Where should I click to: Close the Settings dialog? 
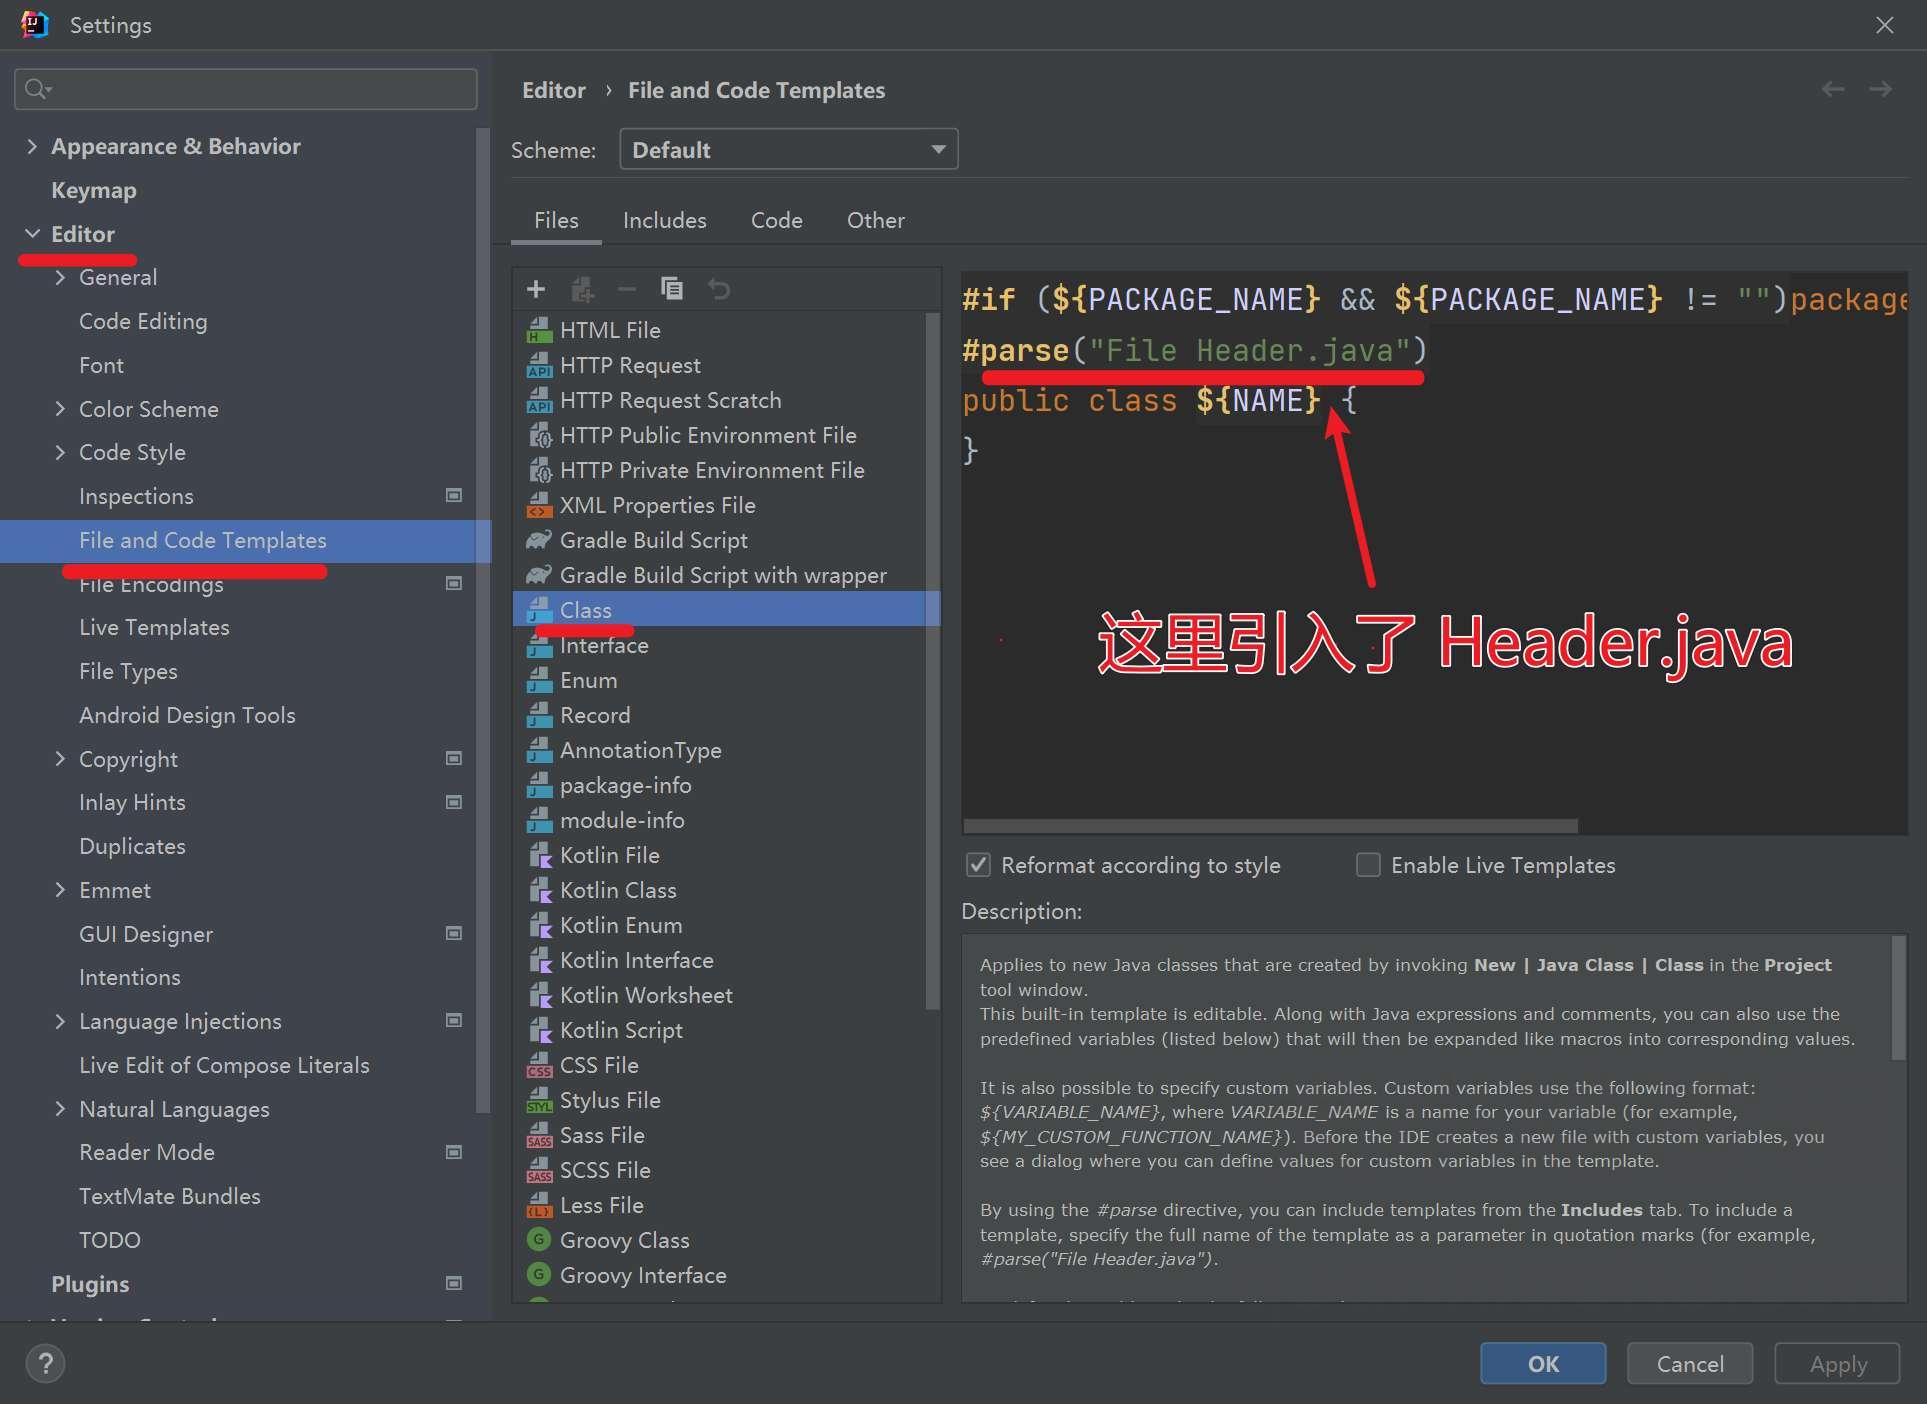(x=1884, y=24)
